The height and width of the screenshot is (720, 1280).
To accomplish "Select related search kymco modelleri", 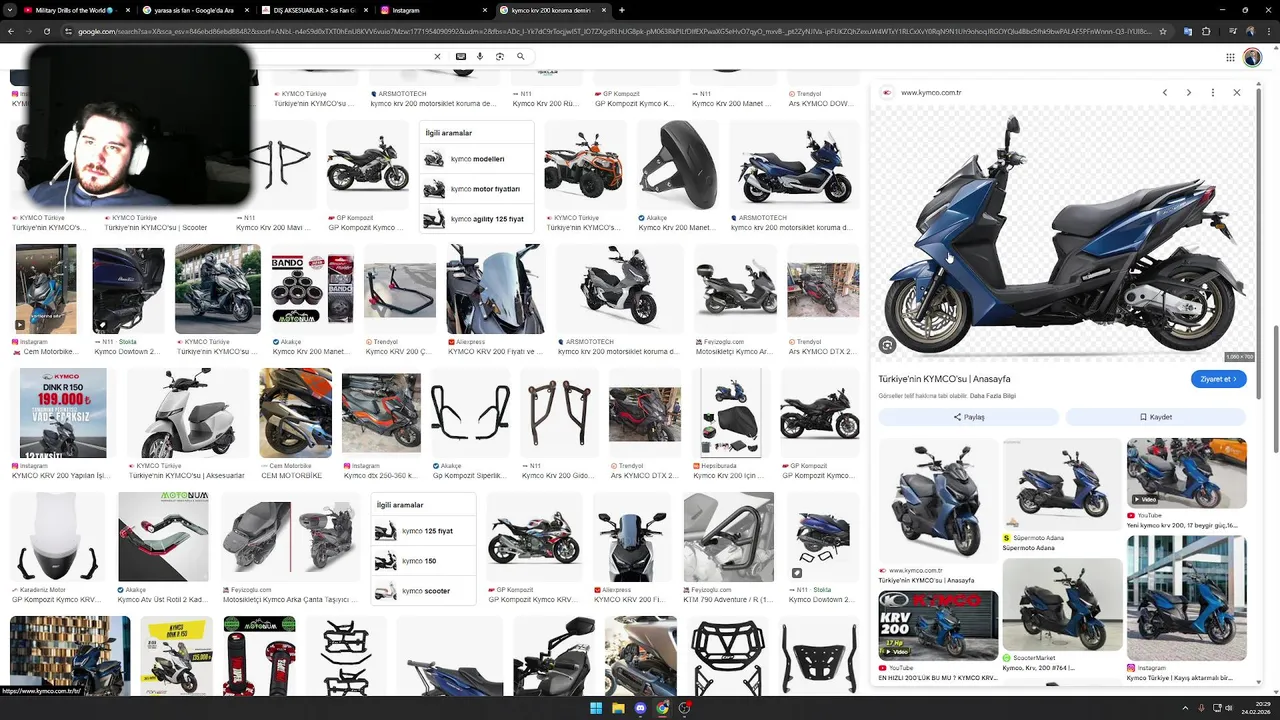I will coord(477,159).
